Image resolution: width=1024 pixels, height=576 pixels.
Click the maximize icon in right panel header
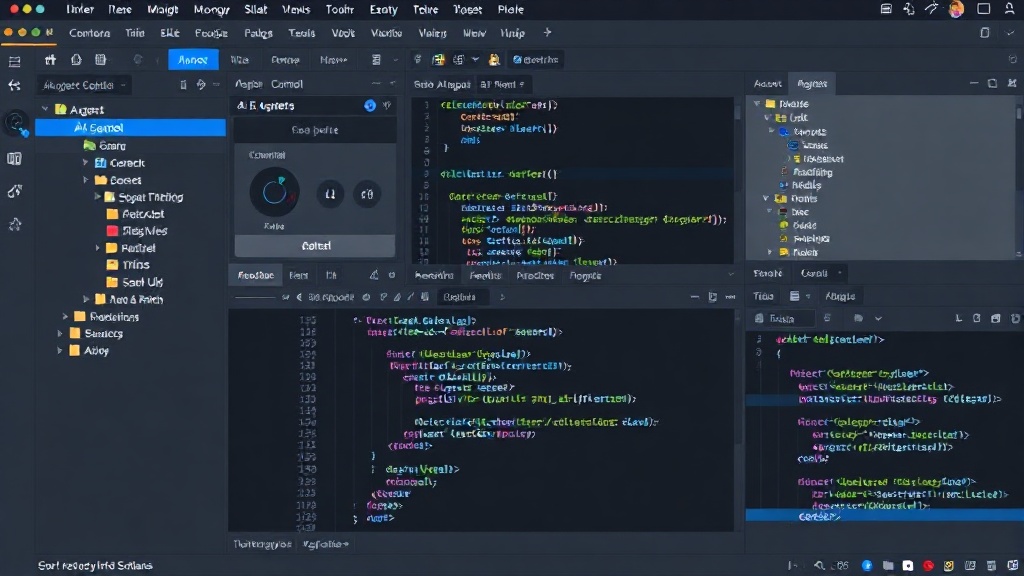point(993,84)
